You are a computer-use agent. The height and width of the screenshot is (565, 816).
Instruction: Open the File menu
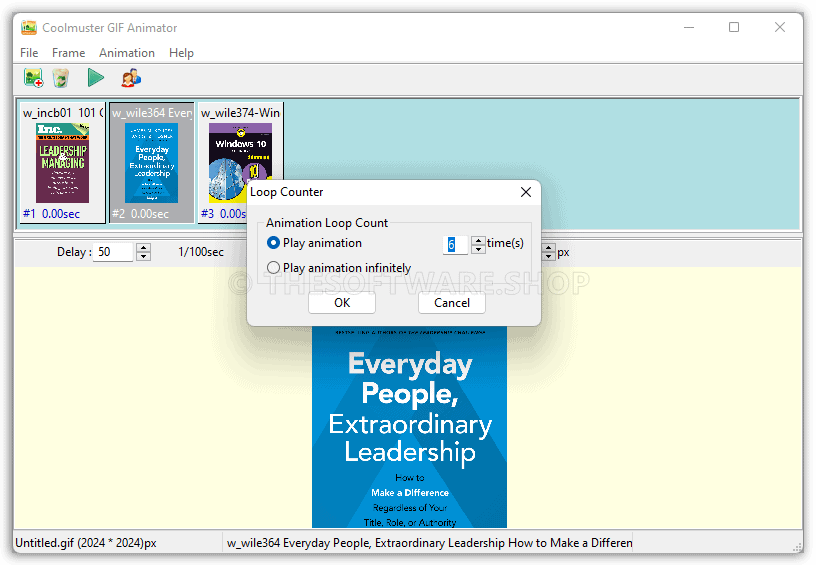[29, 53]
